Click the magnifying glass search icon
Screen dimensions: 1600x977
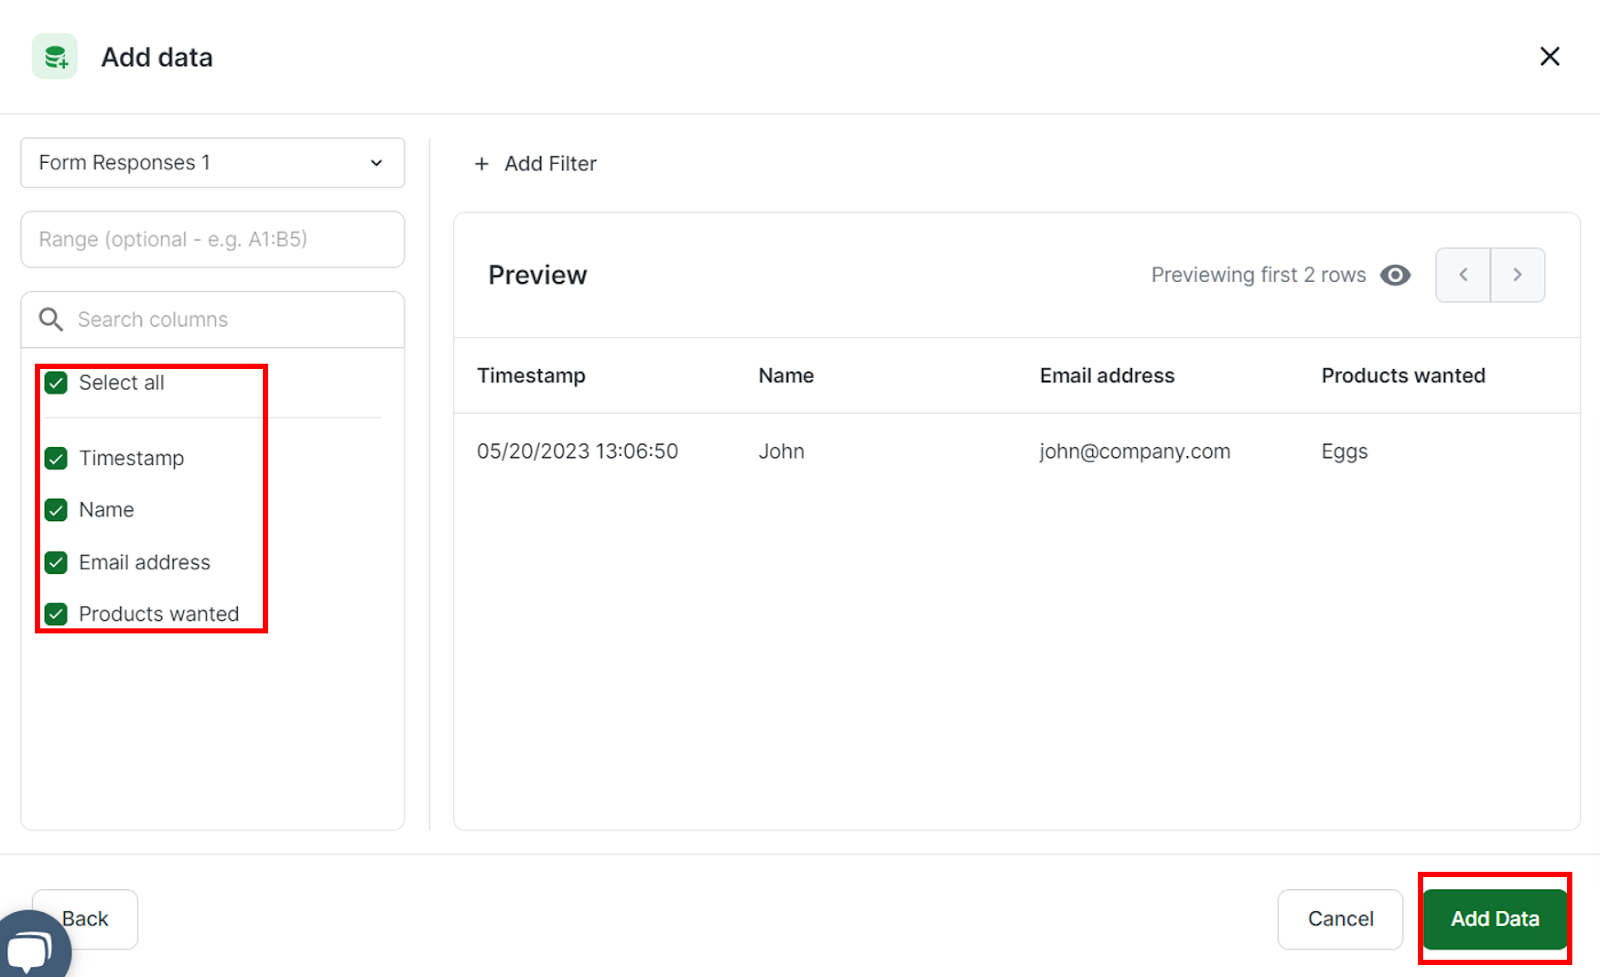click(x=51, y=319)
